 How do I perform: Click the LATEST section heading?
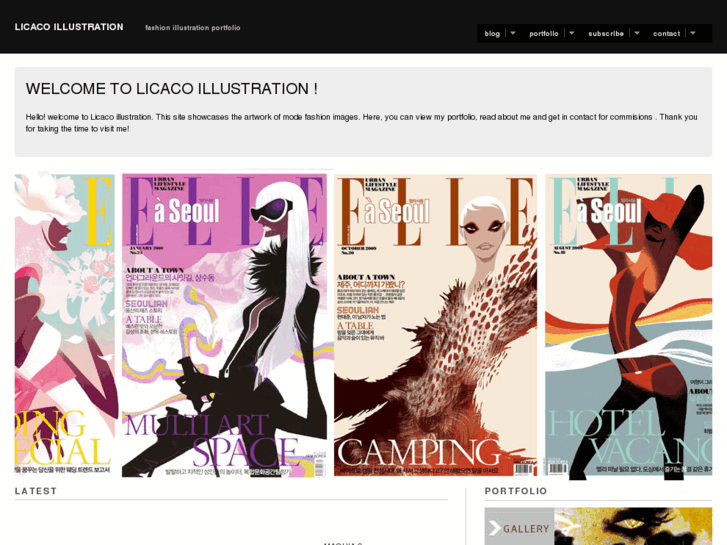(x=36, y=491)
